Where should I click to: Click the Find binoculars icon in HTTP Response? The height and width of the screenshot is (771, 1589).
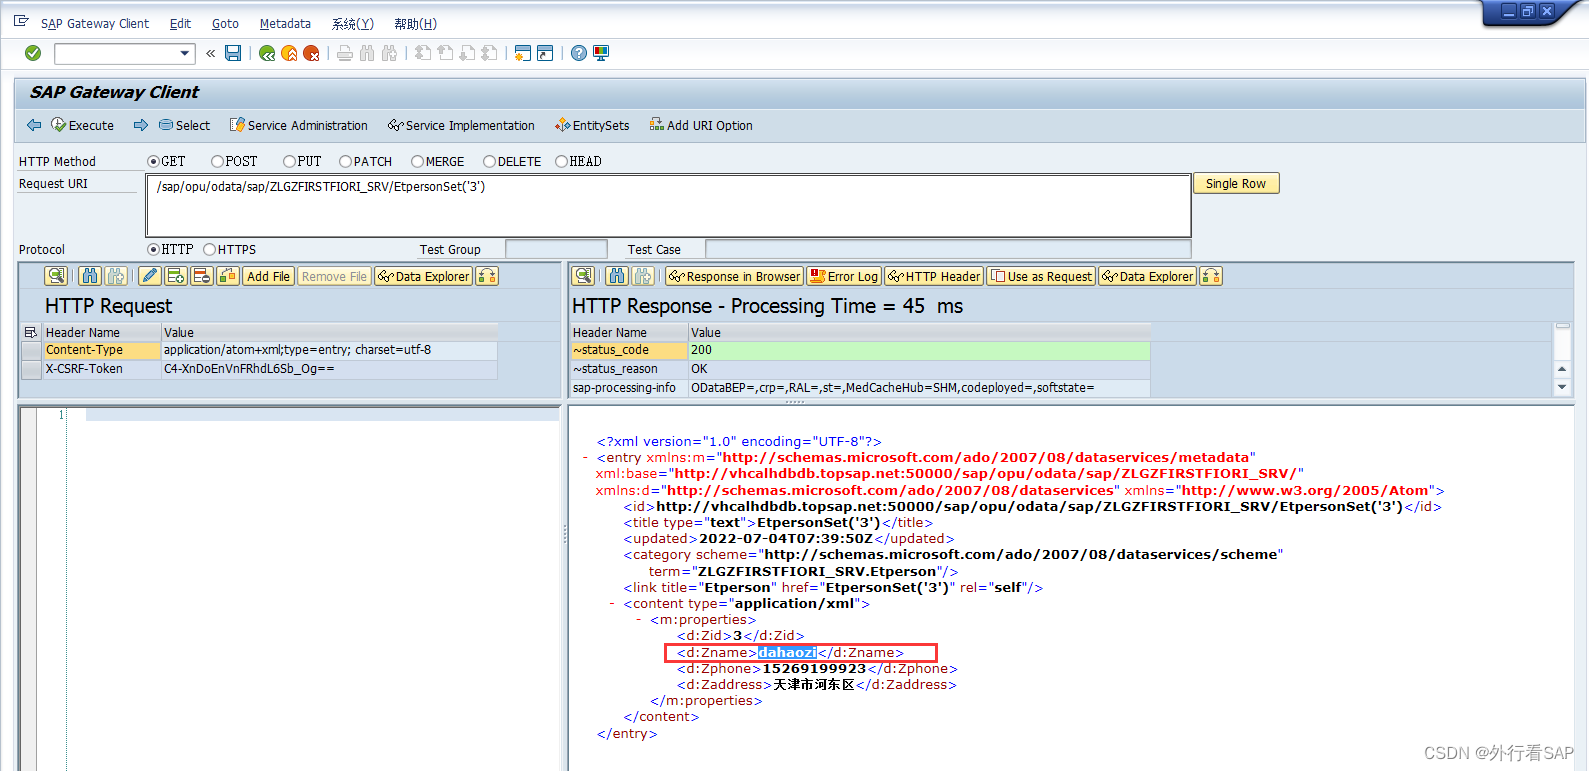click(x=617, y=276)
